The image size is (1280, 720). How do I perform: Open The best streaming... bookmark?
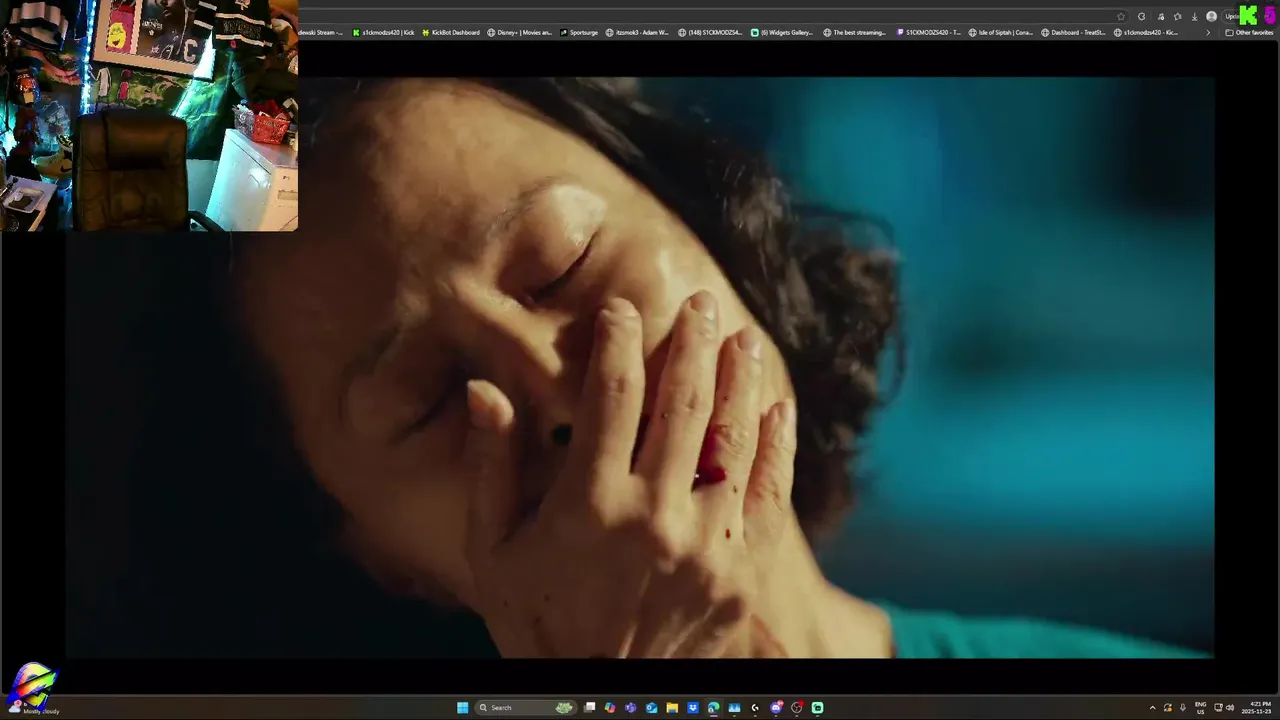(855, 32)
